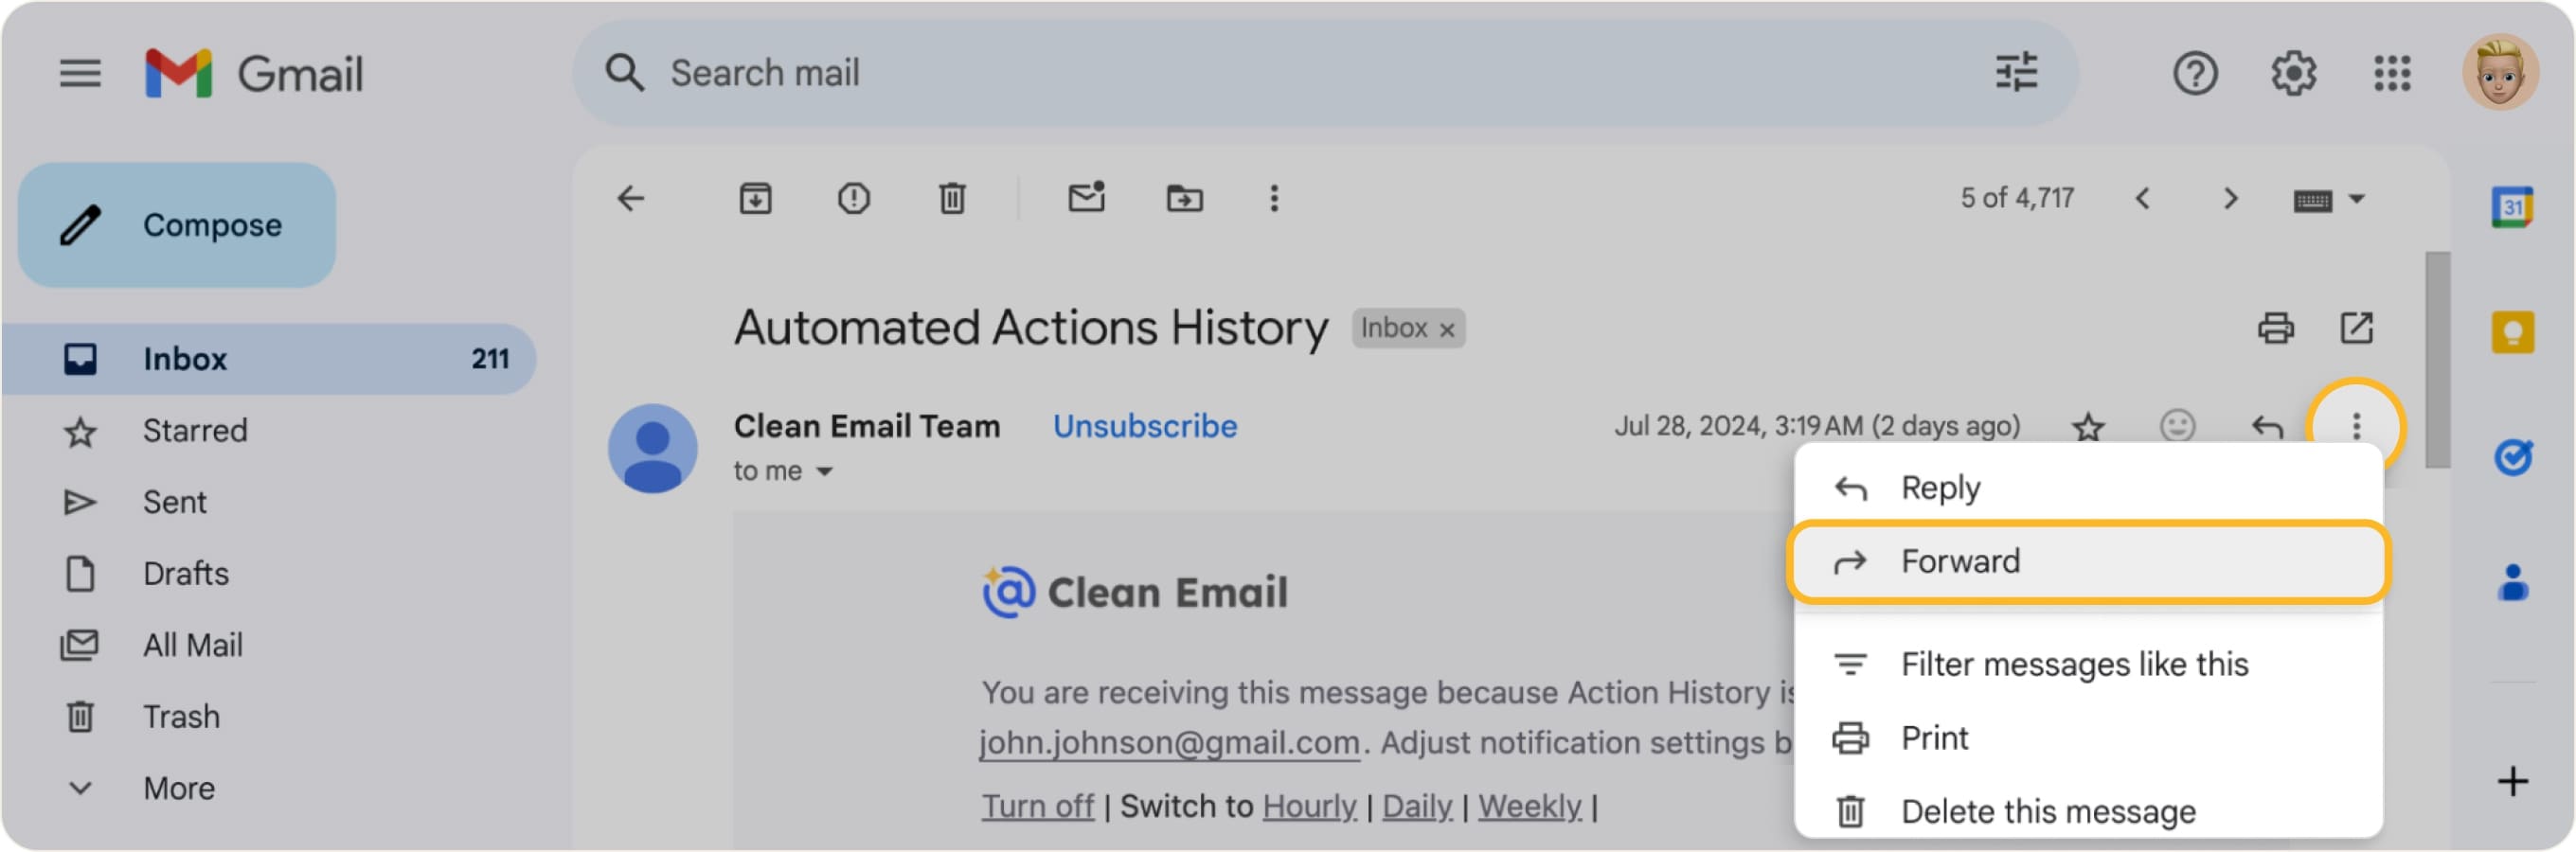Click the Unsubscribe link

1144,426
